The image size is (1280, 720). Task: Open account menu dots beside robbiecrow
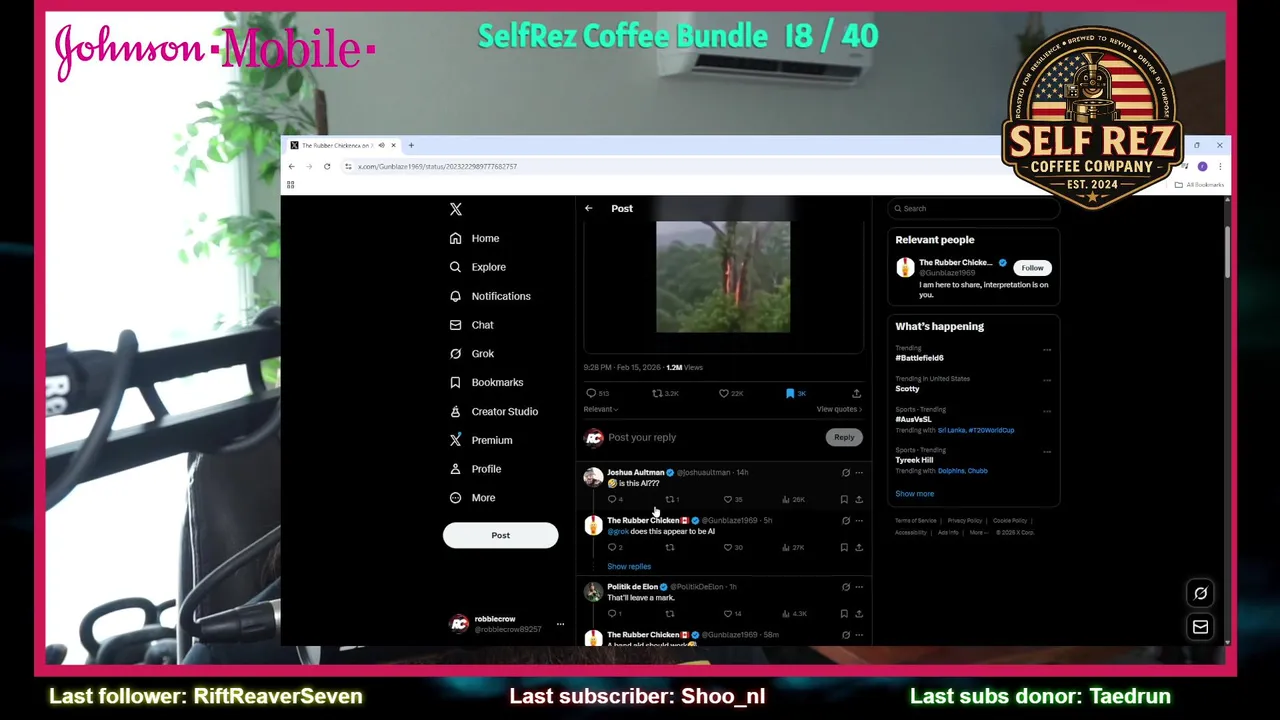point(560,624)
